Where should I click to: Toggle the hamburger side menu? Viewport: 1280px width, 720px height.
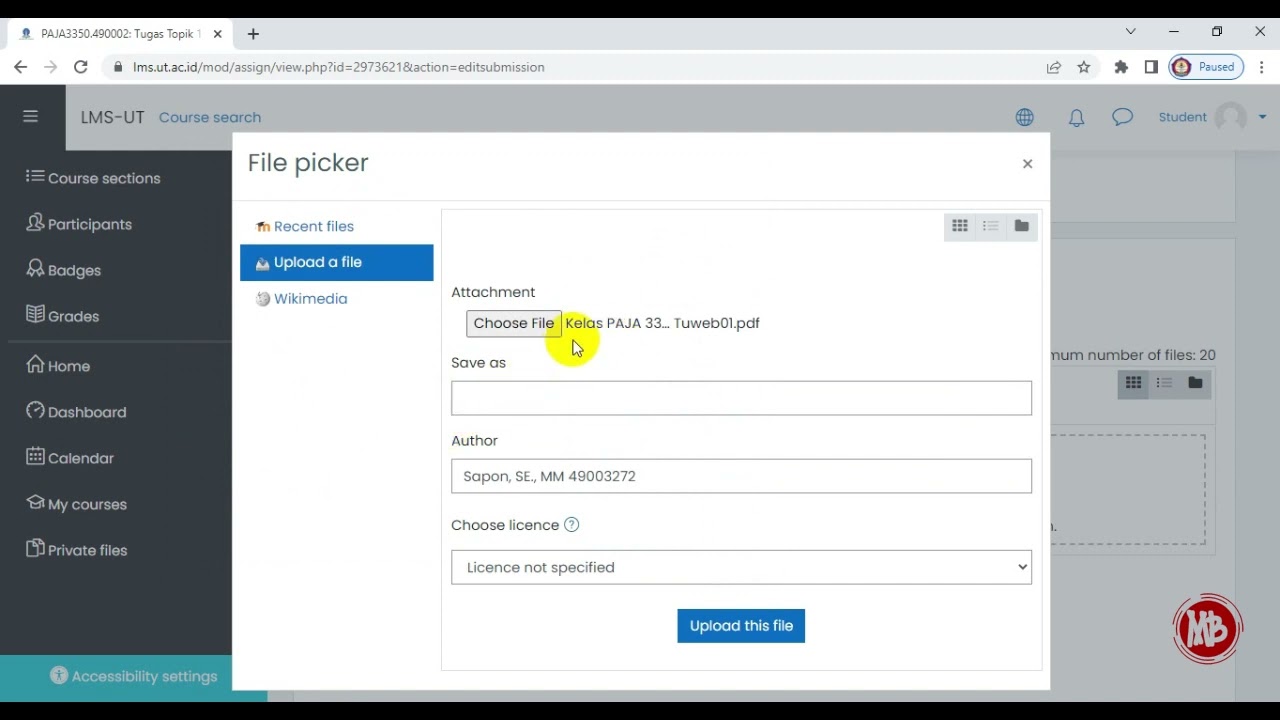pyautogui.click(x=30, y=117)
